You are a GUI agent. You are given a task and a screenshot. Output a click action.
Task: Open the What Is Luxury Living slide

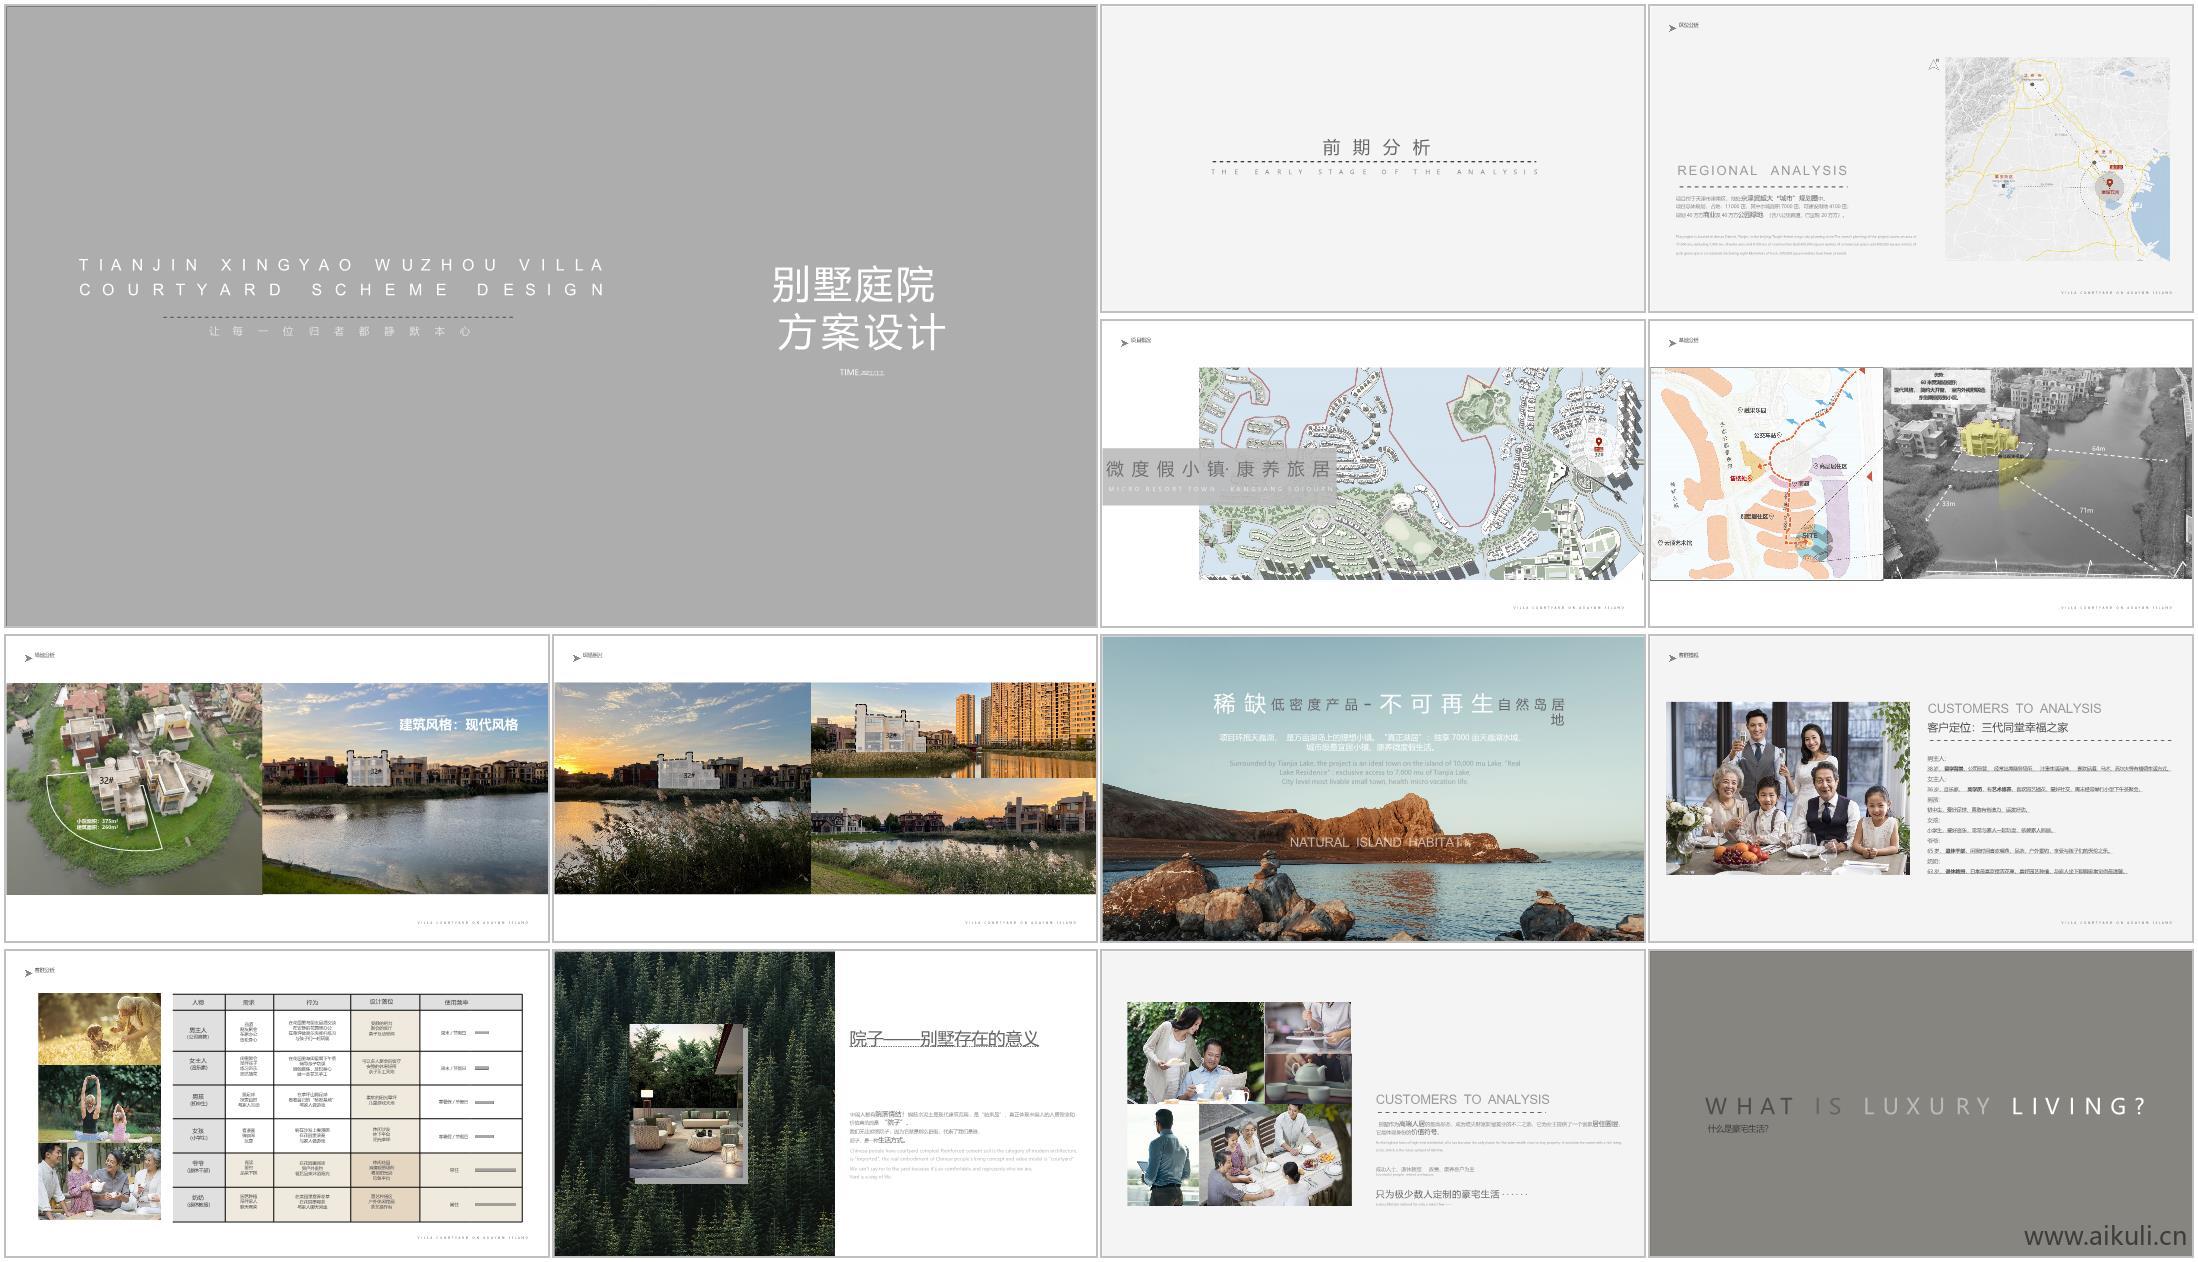[1920, 1103]
